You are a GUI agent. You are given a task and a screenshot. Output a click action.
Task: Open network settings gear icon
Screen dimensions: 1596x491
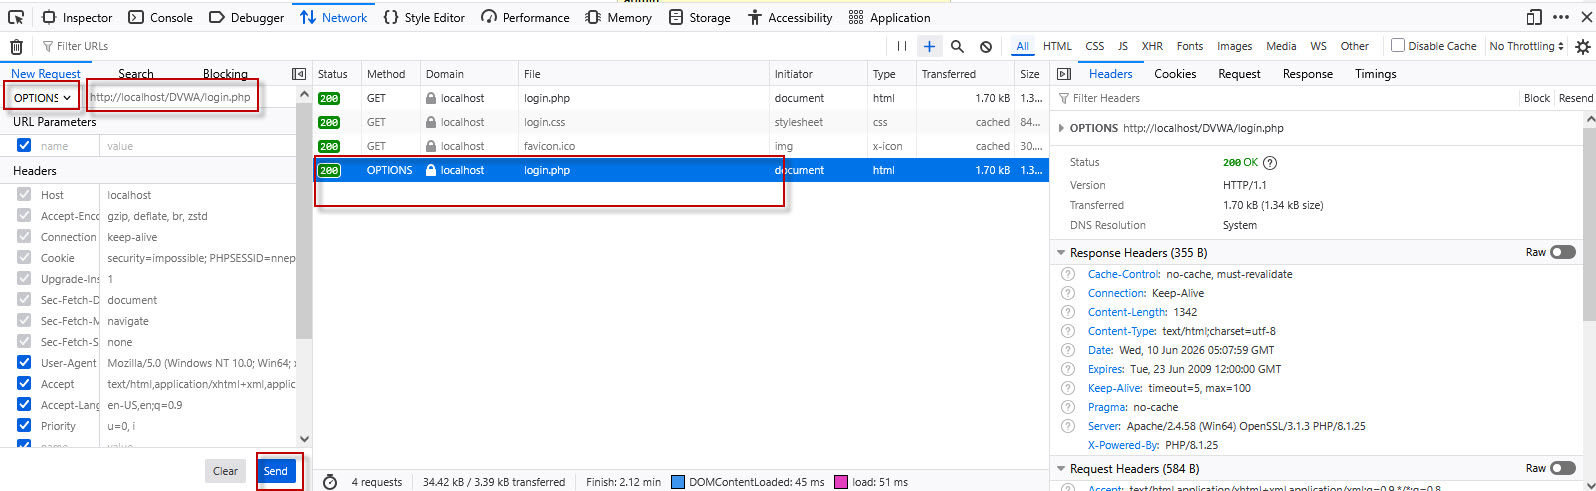(x=1582, y=46)
